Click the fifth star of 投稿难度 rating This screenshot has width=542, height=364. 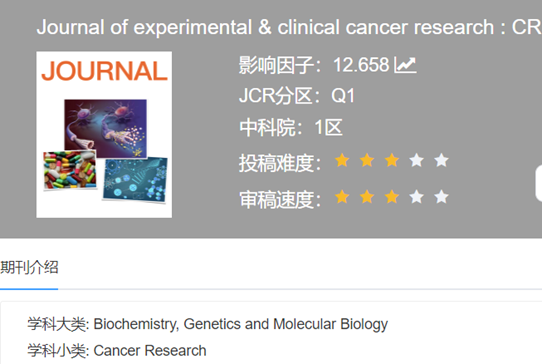click(441, 160)
